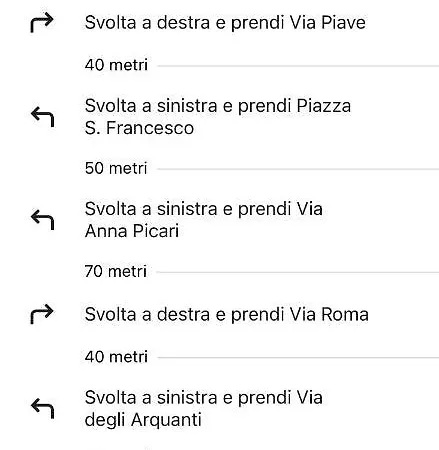Click the right-turn arrow for Via Piave
Image resolution: width=439 pixels, height=450 pixels.
42,23
